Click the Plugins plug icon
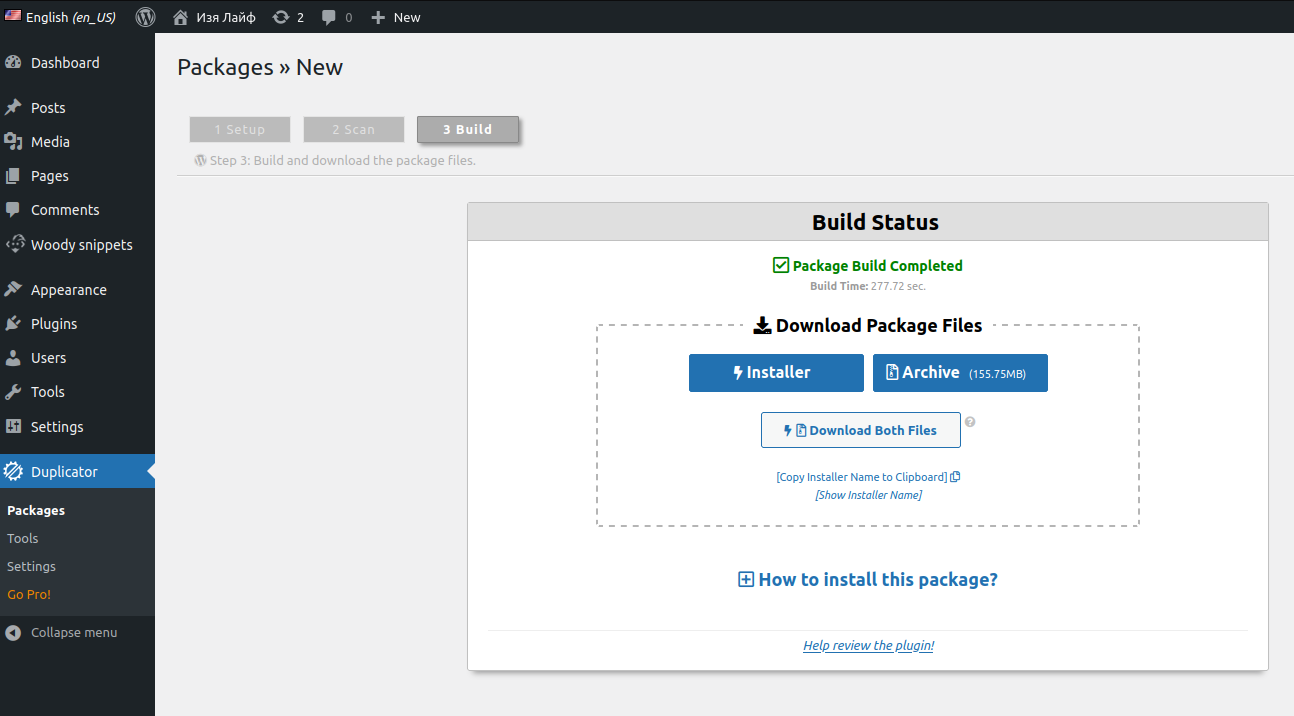Viewport: 1294px width, 716px height. pos(13,324)
